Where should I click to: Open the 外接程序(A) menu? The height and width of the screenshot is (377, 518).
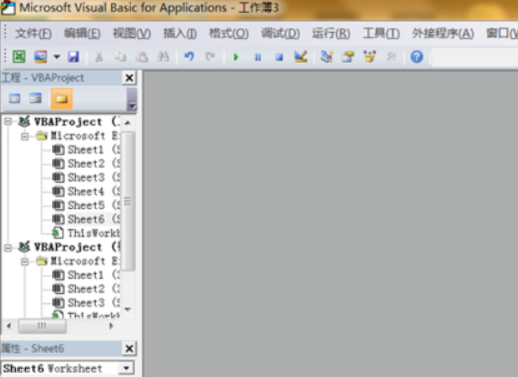[x=443, y=34]
